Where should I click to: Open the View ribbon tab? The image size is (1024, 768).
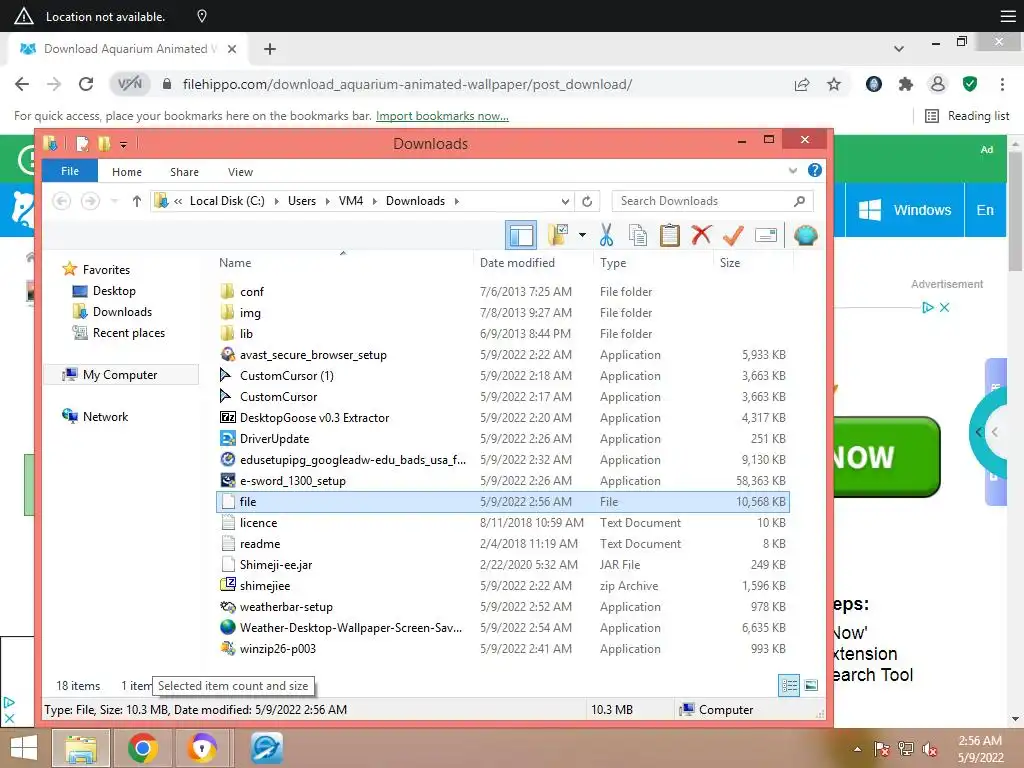pyautogui.click(x=240, y=172)
